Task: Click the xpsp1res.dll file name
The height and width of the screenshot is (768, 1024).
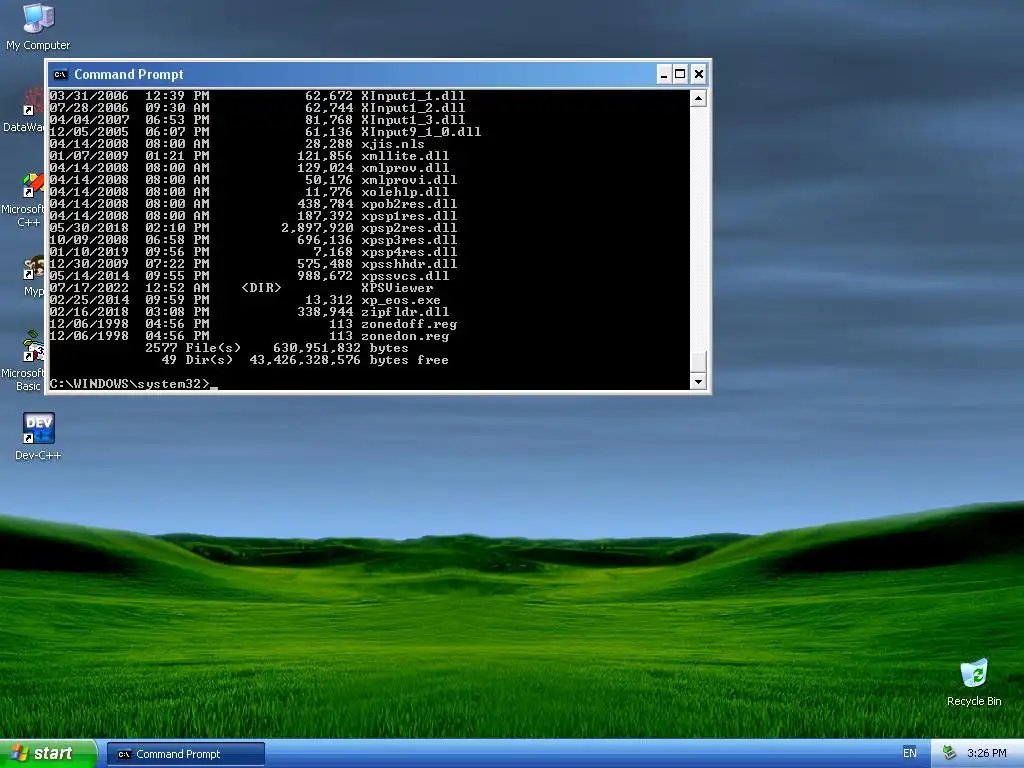Action: coord(409,216)
